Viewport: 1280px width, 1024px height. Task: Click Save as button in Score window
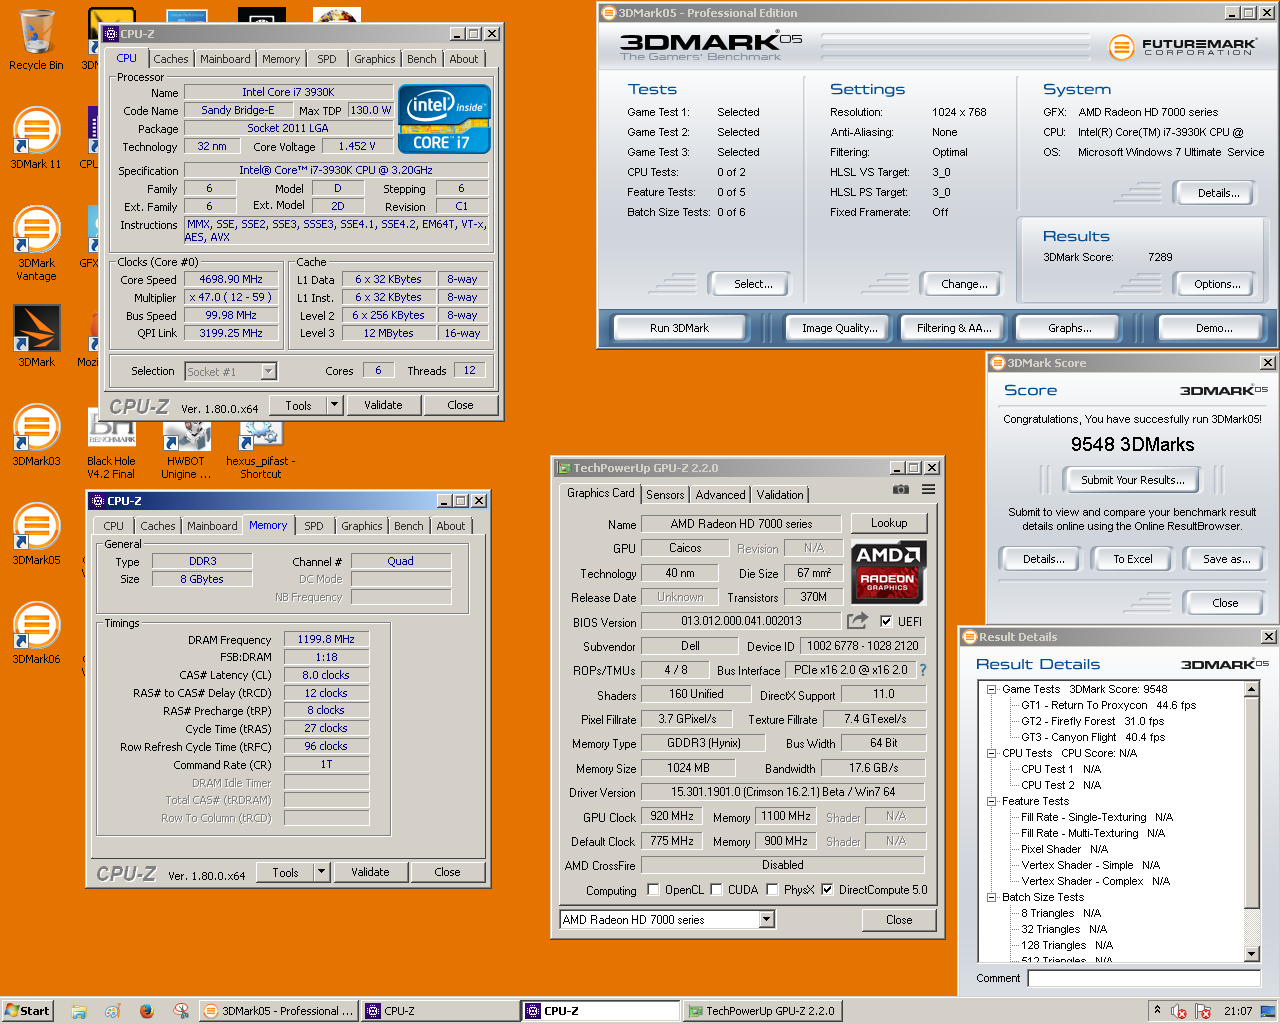1226,559
